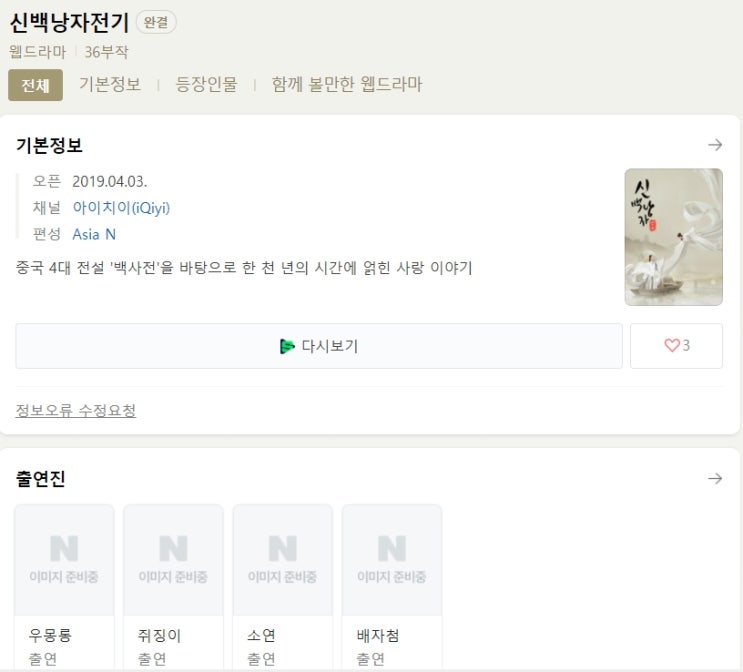This screenshot has width=743, height=672.
Task: Open 함께 볼만한 웹드라마 tab
Action: (346, 85)
